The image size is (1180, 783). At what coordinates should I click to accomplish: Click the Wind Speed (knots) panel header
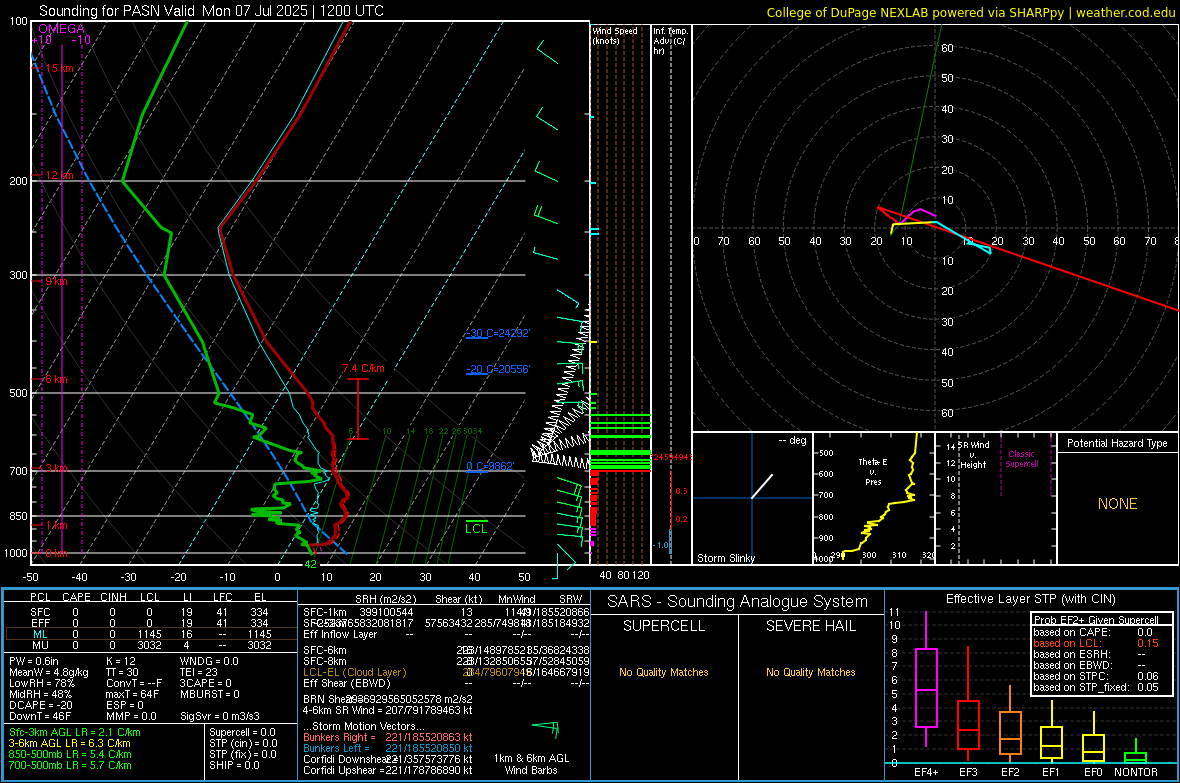click(x=615, y=35)
